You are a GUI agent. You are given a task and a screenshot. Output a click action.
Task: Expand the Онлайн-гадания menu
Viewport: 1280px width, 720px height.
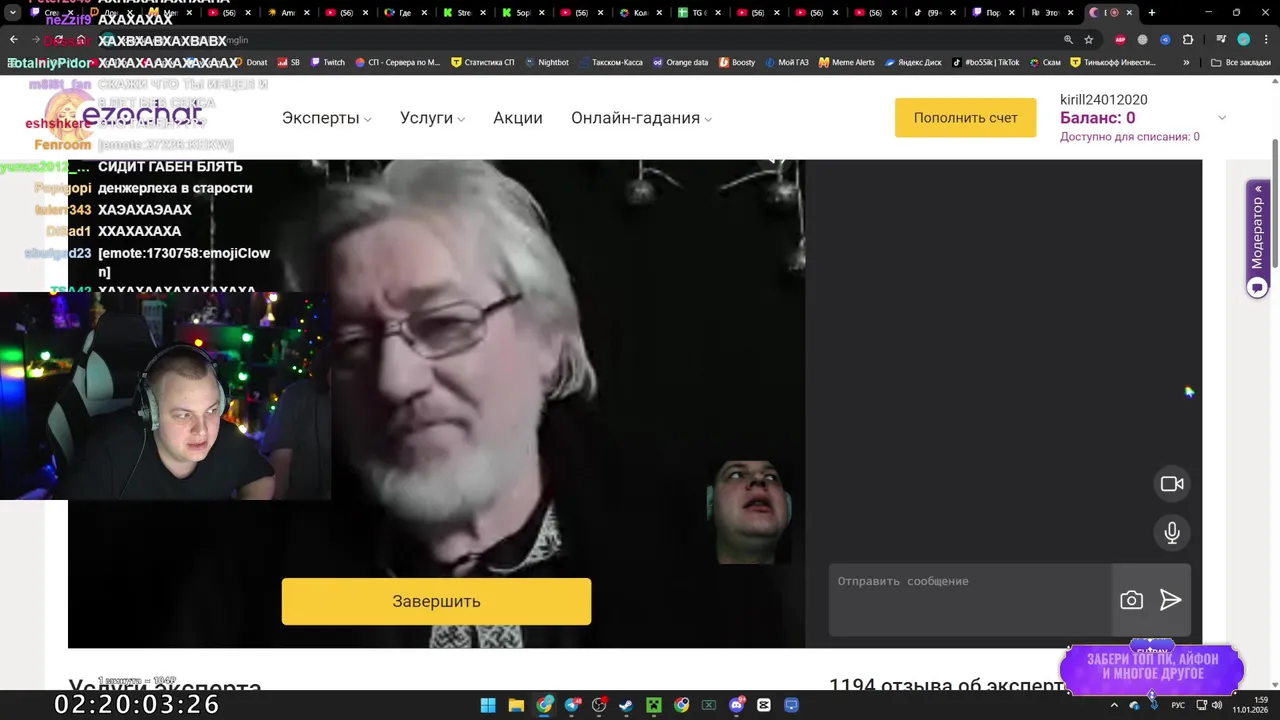click(x=641, y=118)
